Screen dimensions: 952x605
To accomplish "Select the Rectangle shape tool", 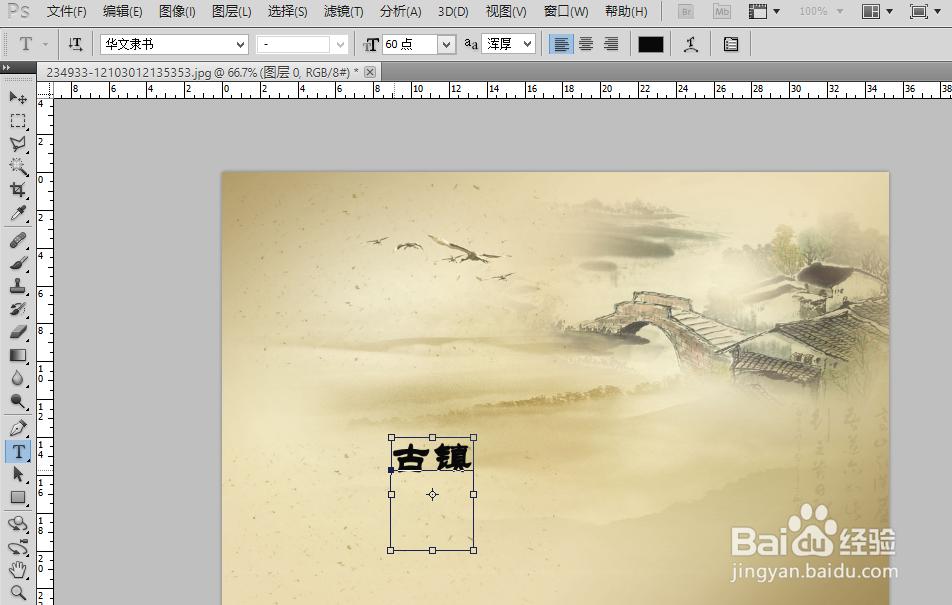I will (18, 497).
